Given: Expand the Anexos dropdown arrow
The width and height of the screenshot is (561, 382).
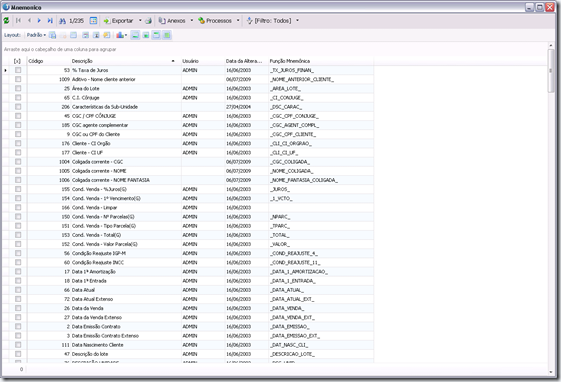Looking at the screenshot, I should pyautogui.click(x=191, y=21).
